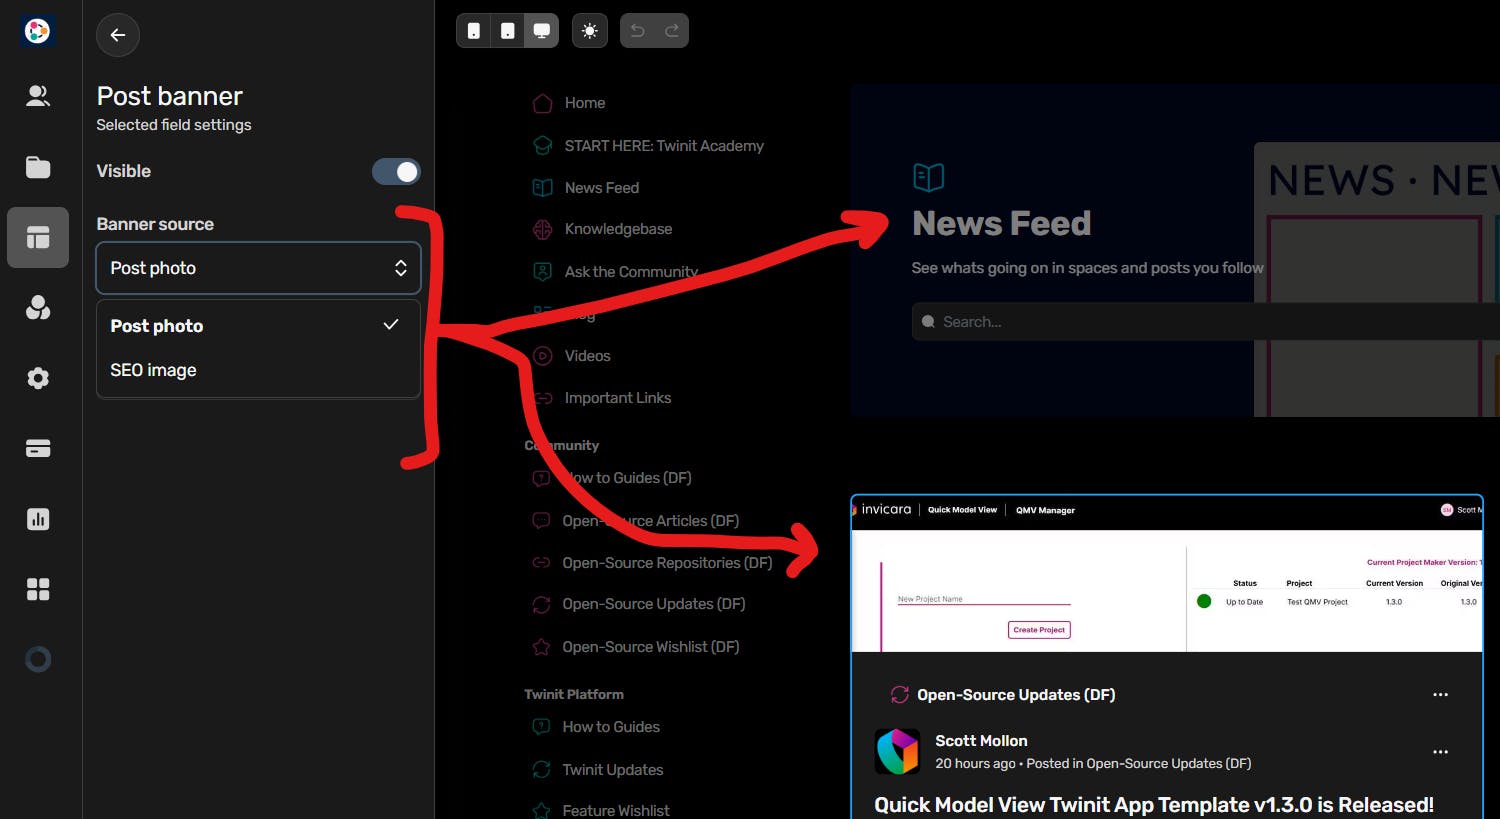Open the Quick Model View Twinit App Template post title
The height and width of the screenshot is (819, 1500).
pyautogui.click(x=1154, y=805)
